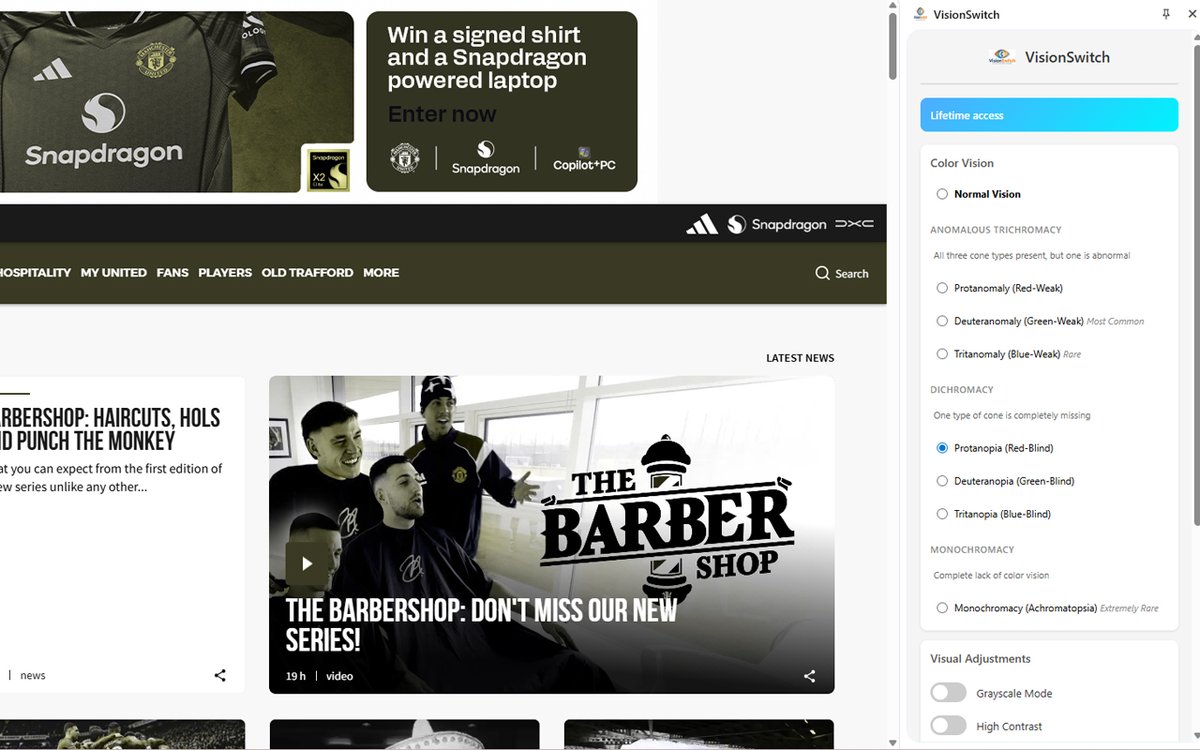
Task: Open the MY UNITED menu
Action: 114,272
